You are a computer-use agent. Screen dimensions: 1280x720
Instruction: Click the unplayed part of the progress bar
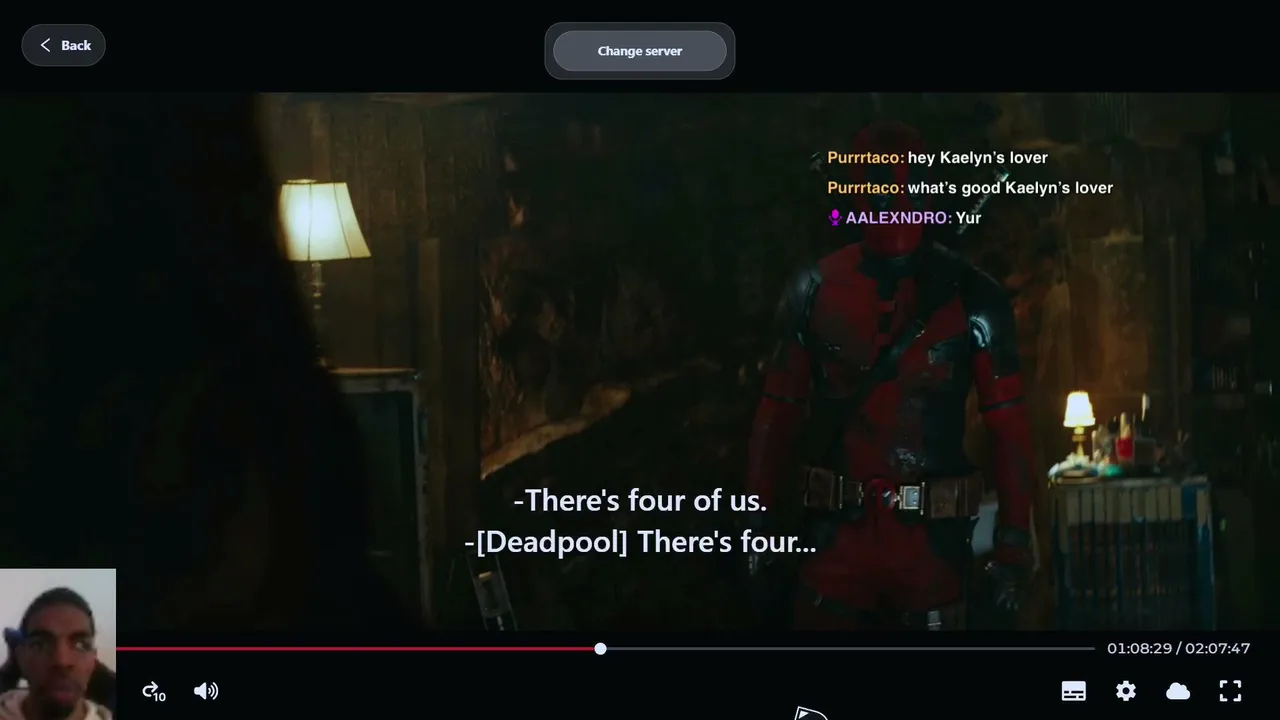click(x=850, y=649)
